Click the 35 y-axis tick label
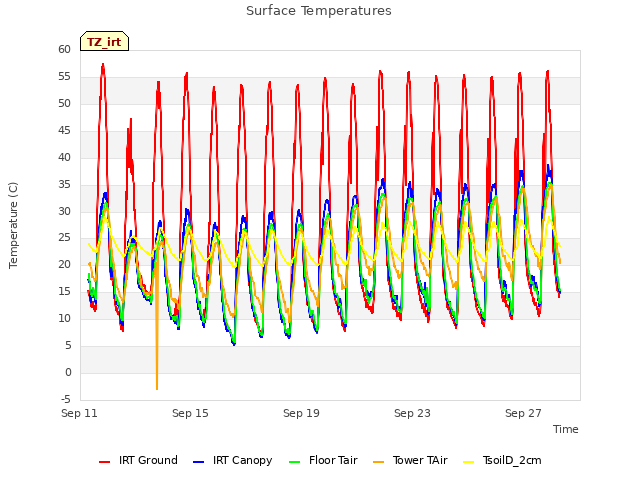 pyautogui.click(x=64, y=184)
